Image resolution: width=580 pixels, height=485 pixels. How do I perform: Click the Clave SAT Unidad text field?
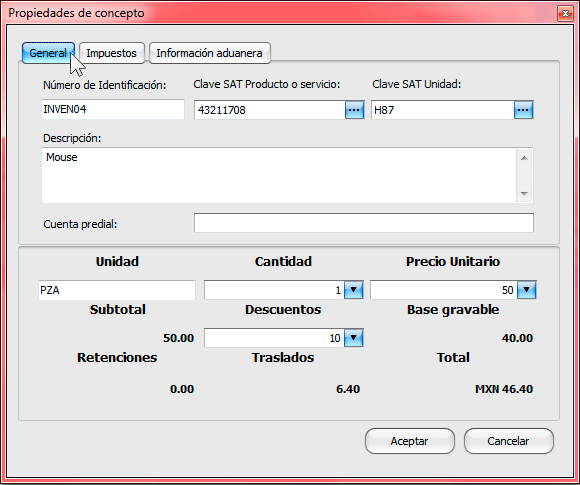pos(442,110)
